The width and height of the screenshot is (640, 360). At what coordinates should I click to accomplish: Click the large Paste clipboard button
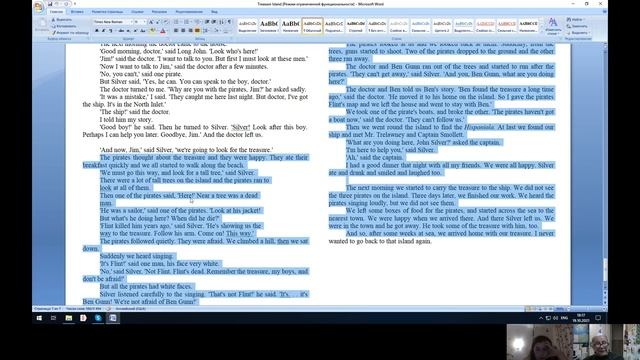click(42, 25)
